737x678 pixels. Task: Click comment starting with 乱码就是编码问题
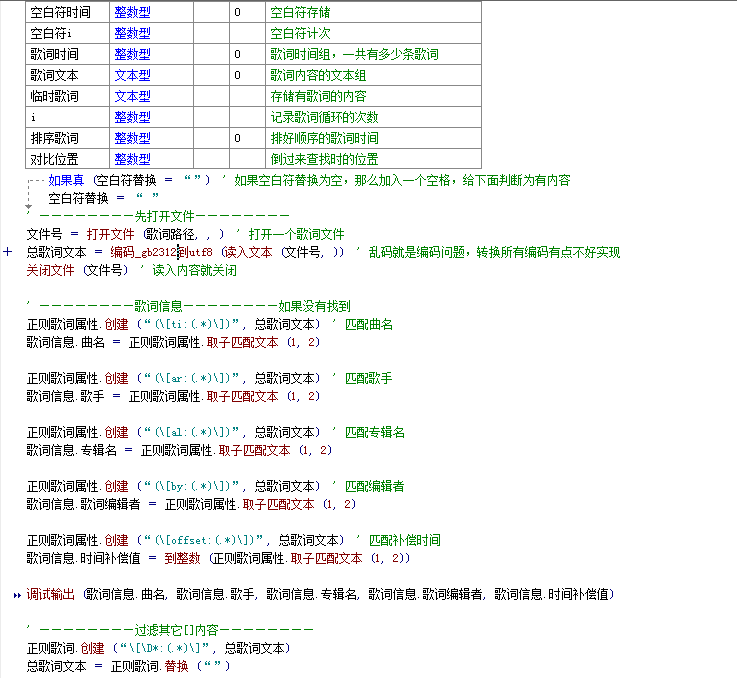coord(494,252)
